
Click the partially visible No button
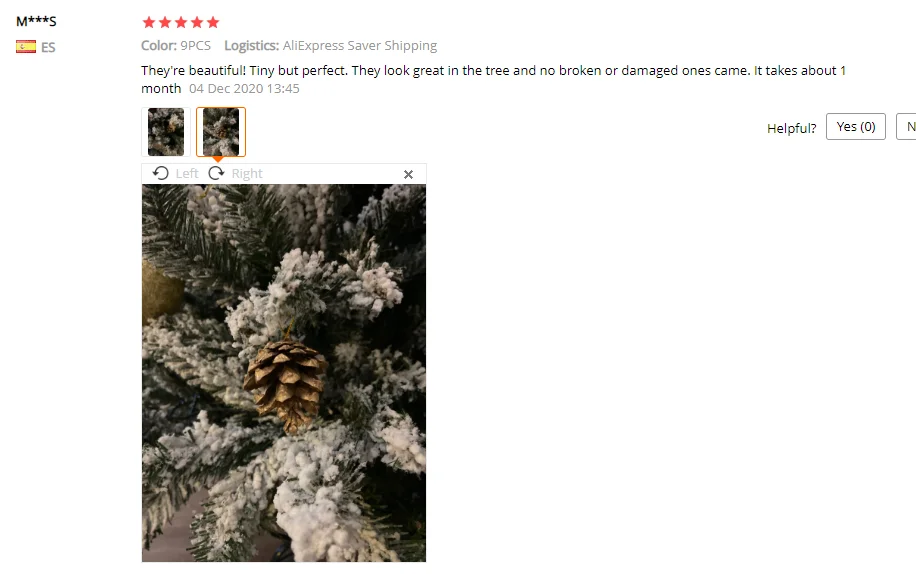tap(907, 127)
